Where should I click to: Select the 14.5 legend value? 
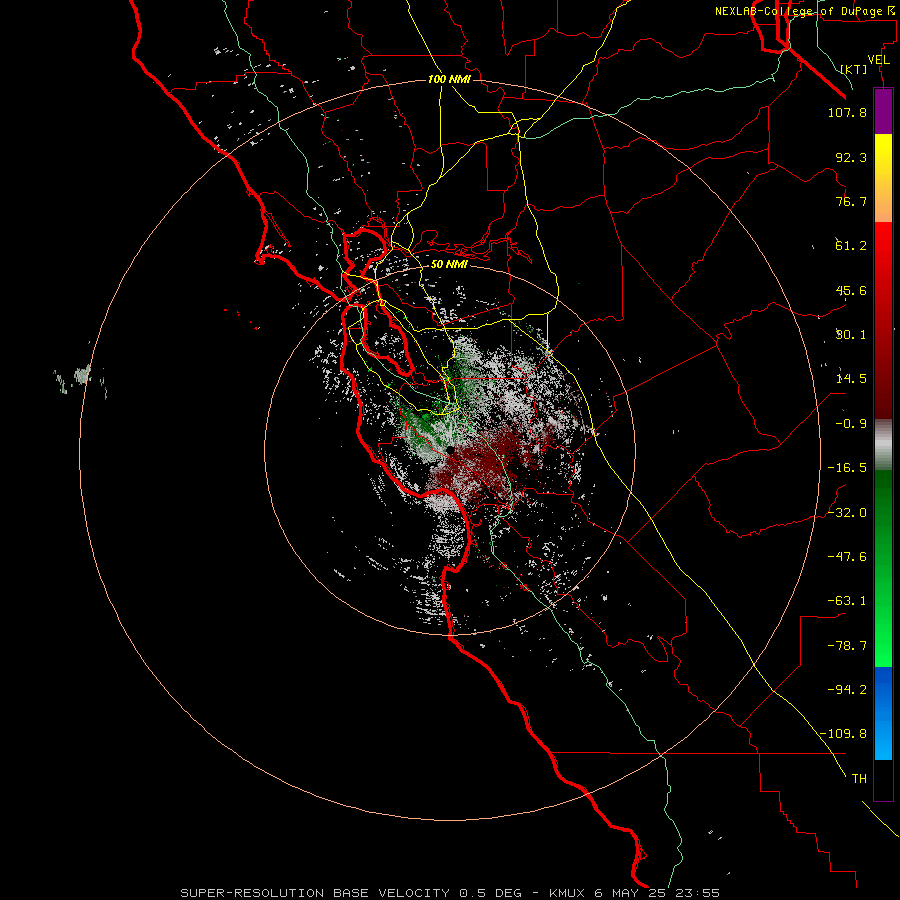(851, 379)
